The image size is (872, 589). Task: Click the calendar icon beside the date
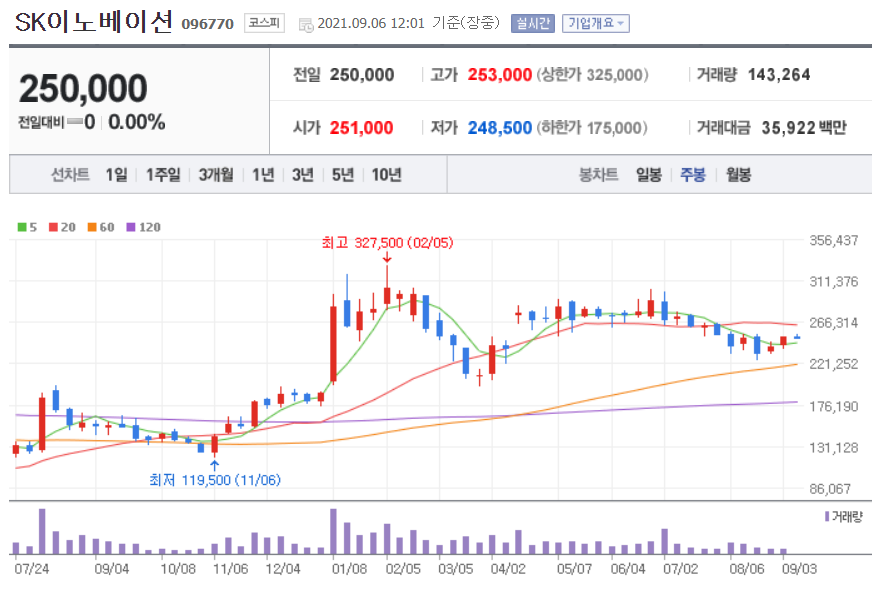[306, 24]
